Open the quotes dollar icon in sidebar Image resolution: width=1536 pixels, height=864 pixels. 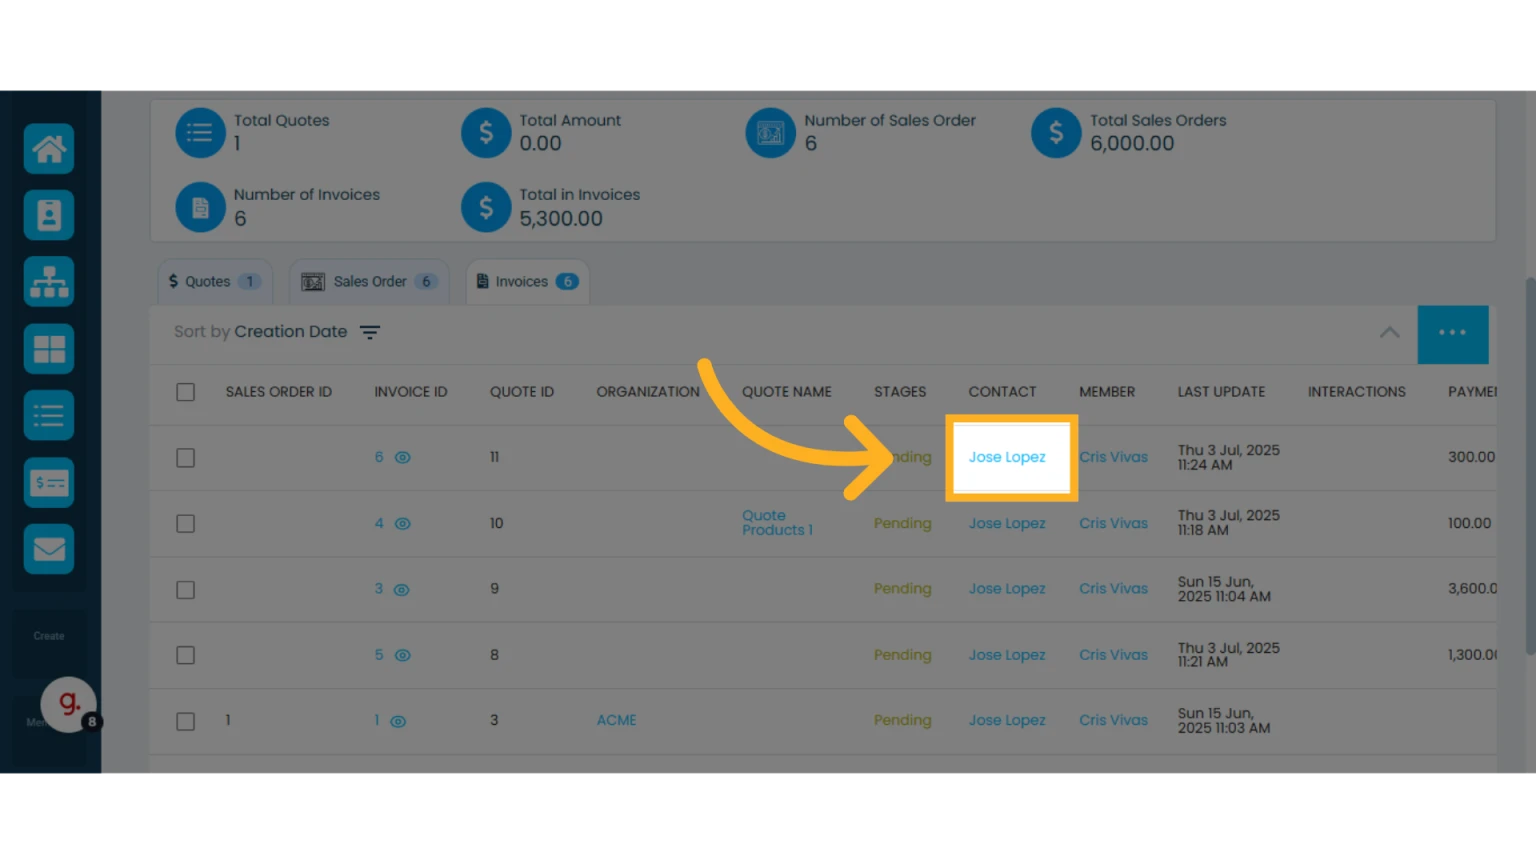(49, 483)
